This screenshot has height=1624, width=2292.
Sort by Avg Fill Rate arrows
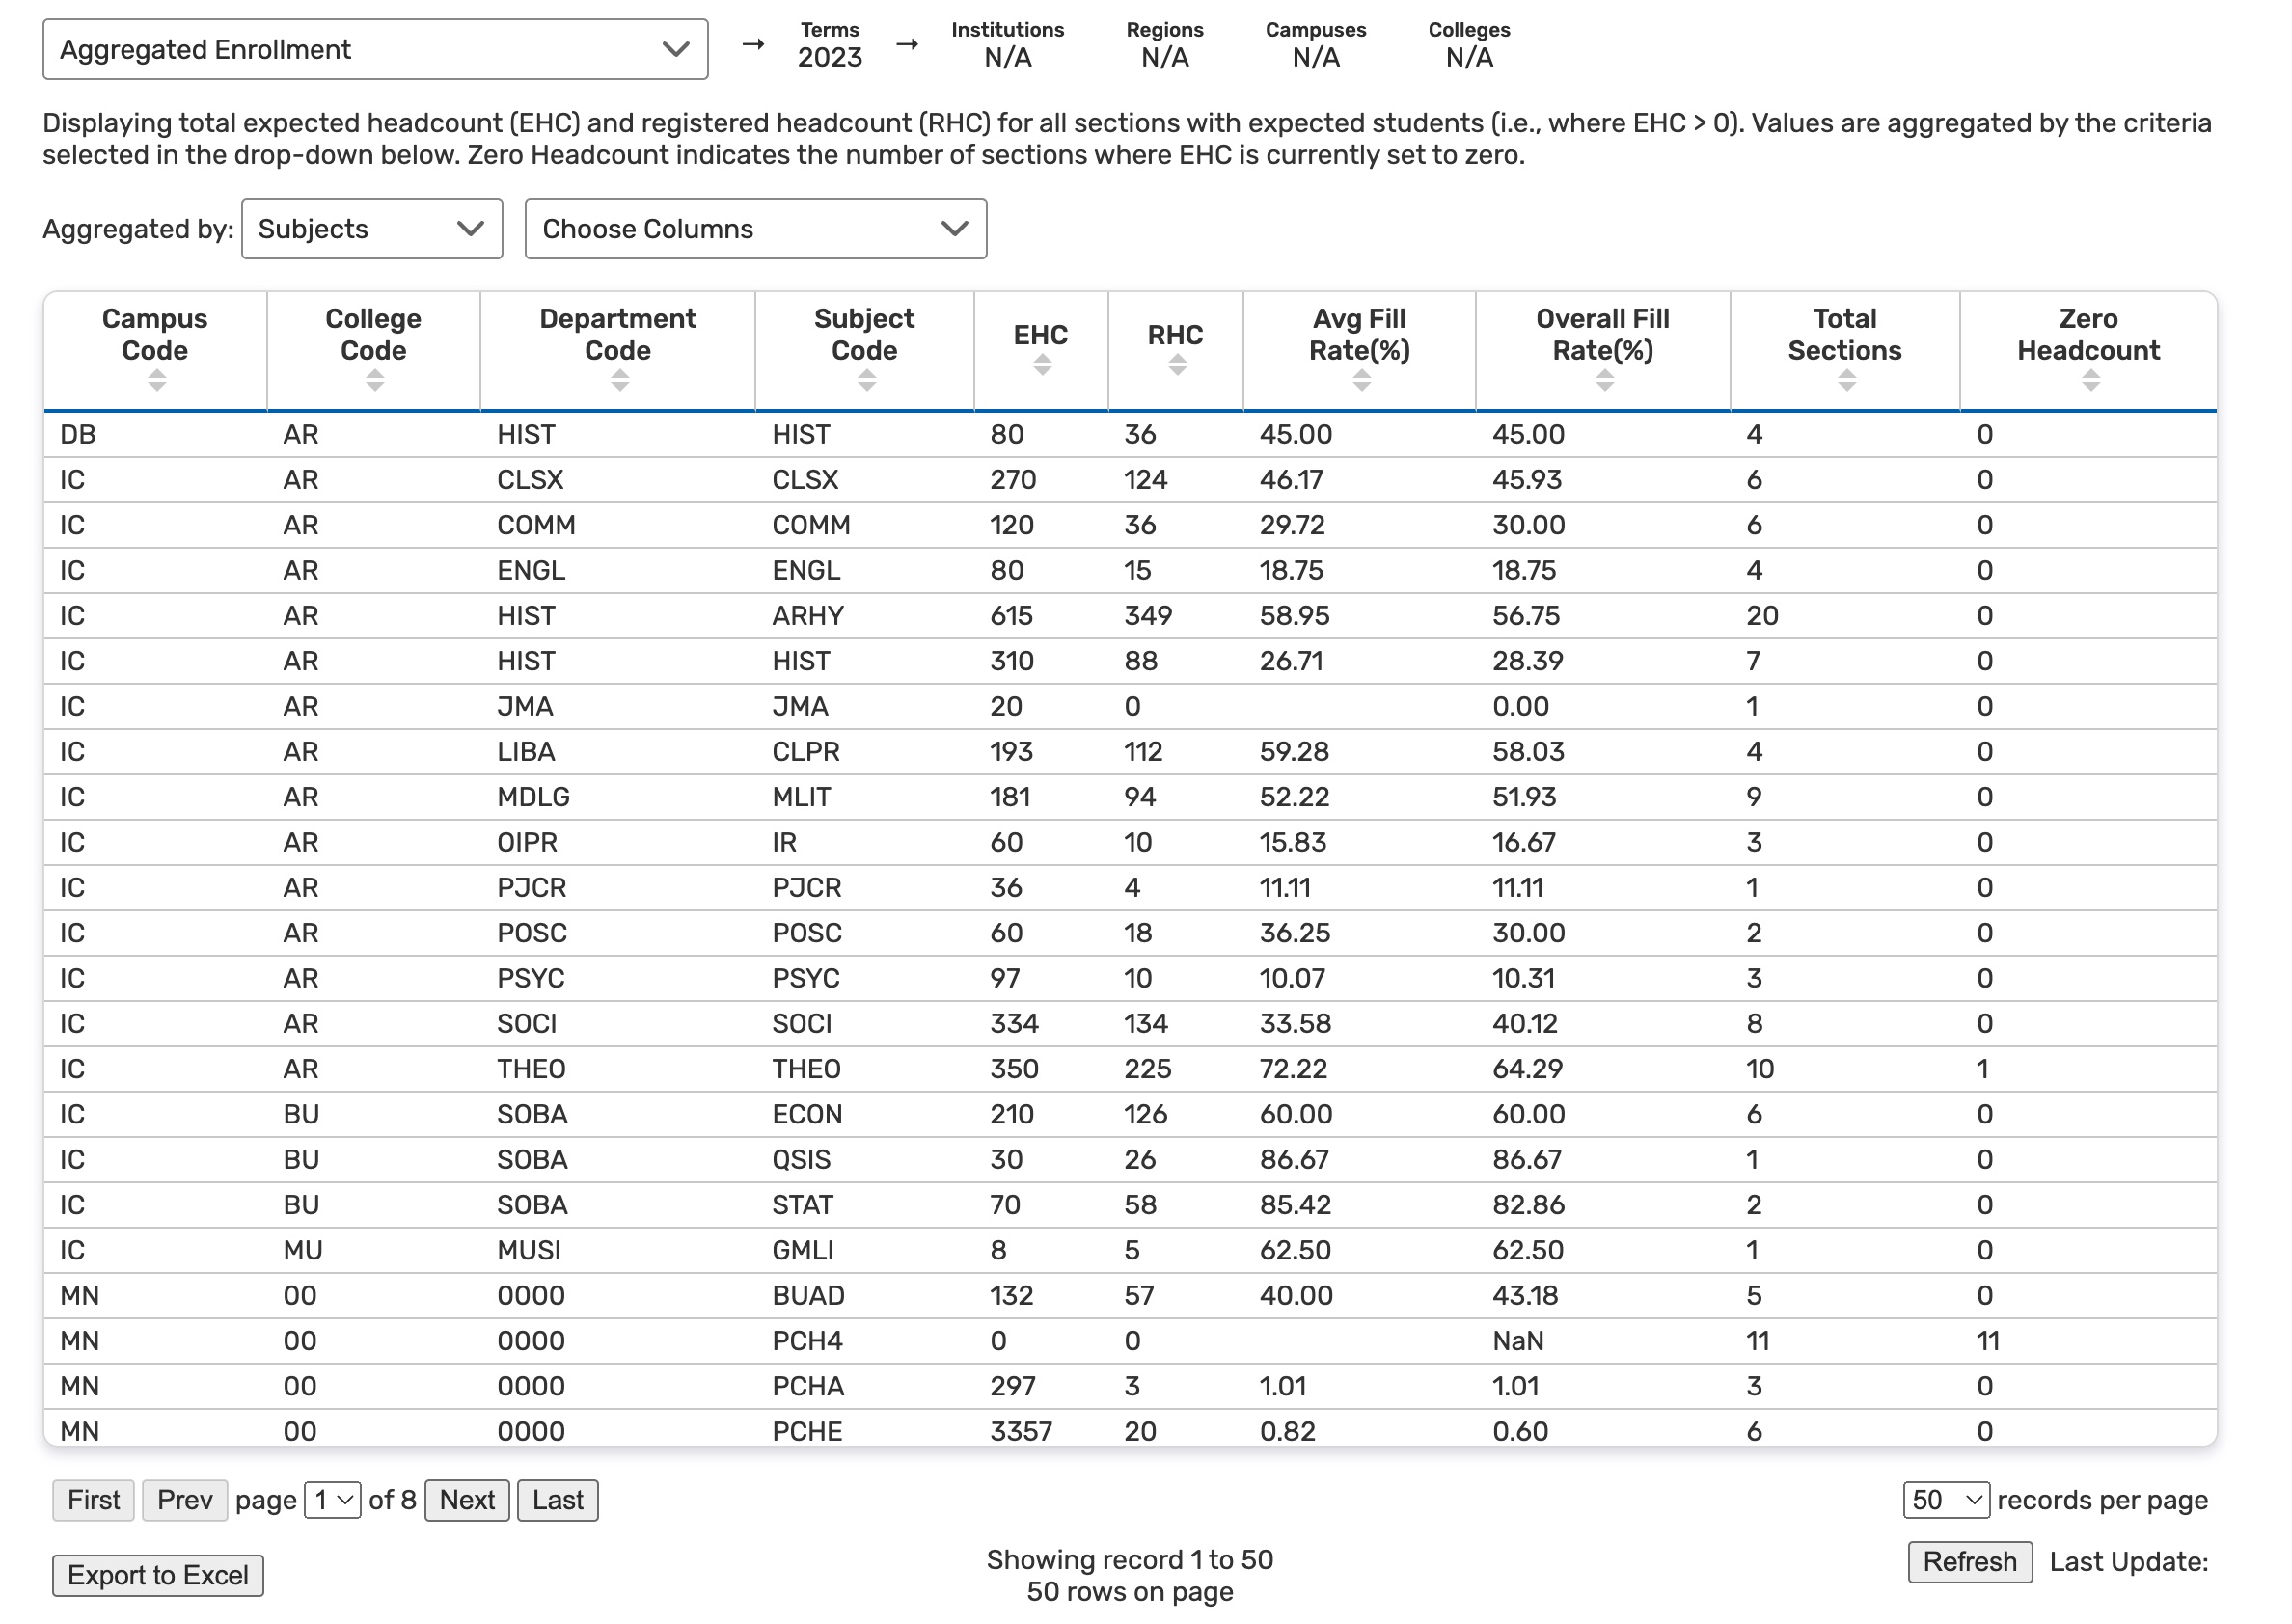1360,380
